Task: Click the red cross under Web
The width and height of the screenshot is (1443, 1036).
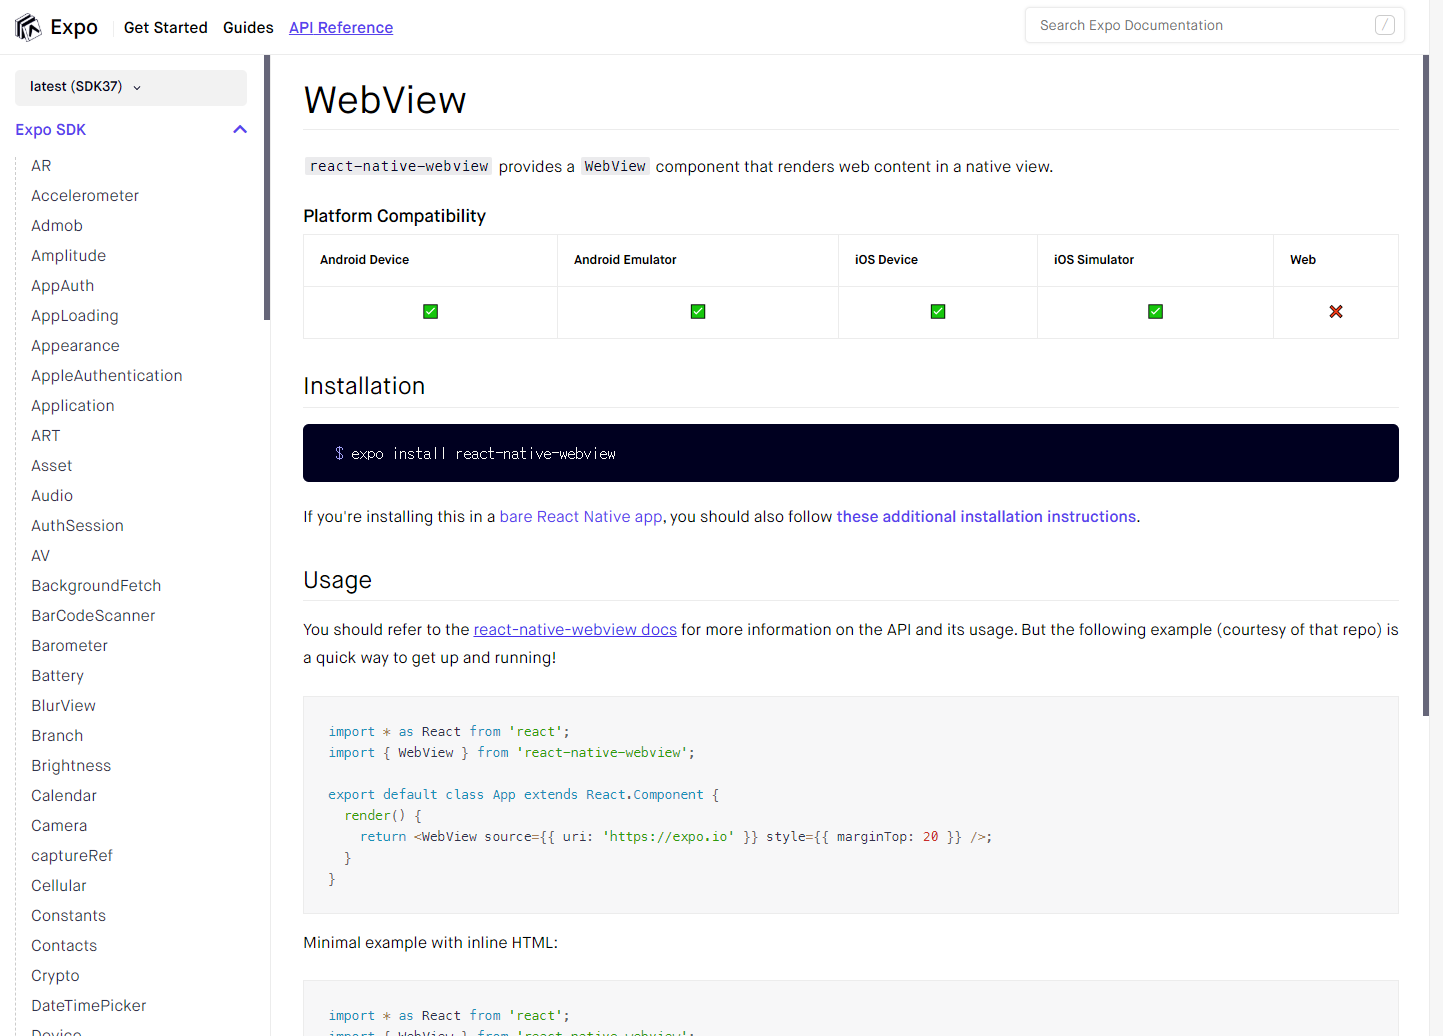Action: (x=1336, y=312)
